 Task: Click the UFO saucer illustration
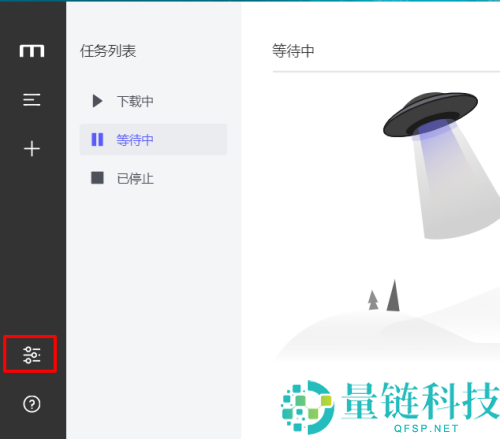[430, 114]
